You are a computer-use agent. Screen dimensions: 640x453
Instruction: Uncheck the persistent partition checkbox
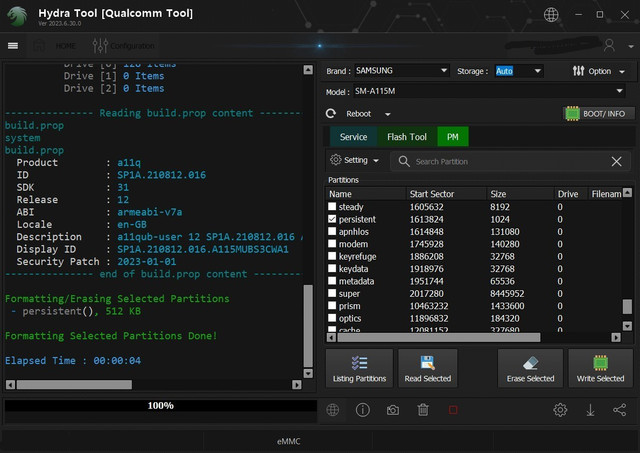click(332, 219)
